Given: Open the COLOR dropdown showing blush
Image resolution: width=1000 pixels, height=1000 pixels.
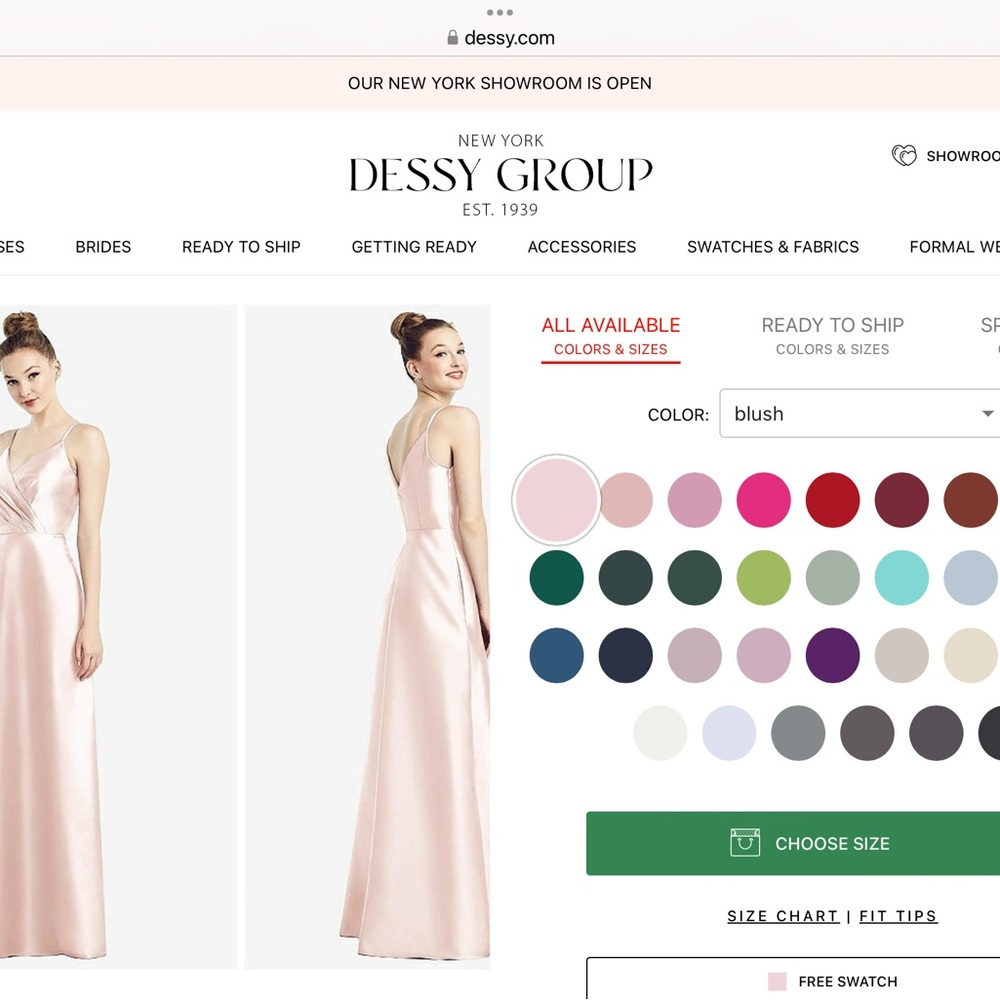Looking at the screenshot, I should (858, 413).
